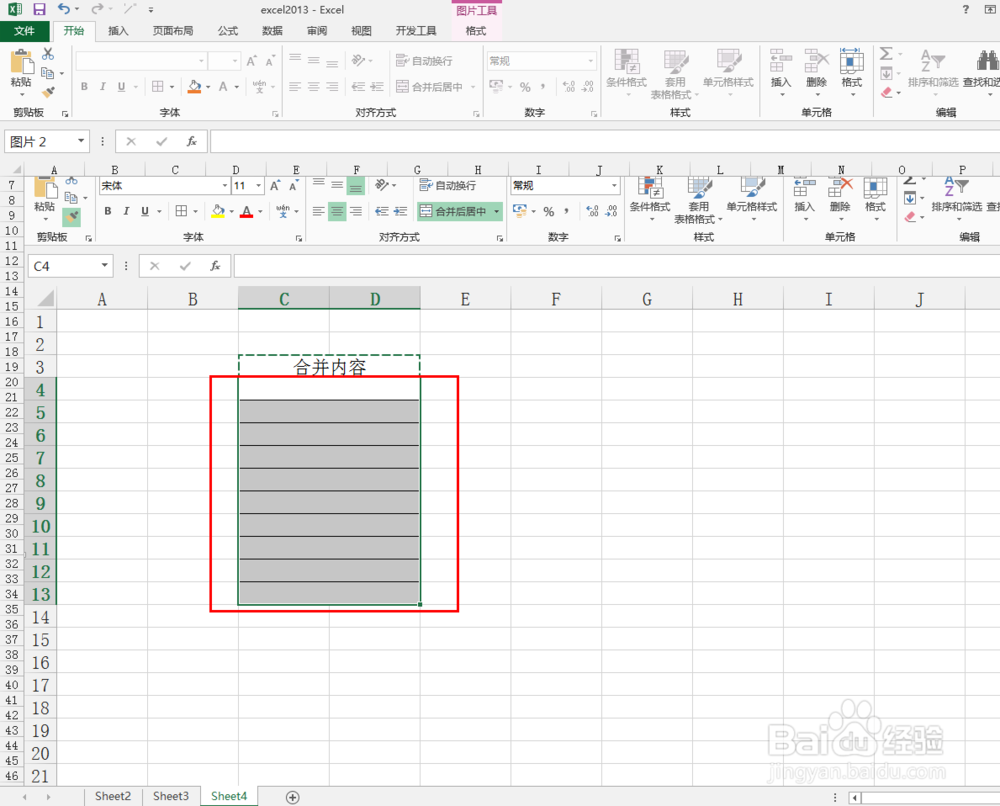The width and height of the screenshot is (1000, 806).
Task: Click 合并后居中 merge and center button
Action: 453,211
